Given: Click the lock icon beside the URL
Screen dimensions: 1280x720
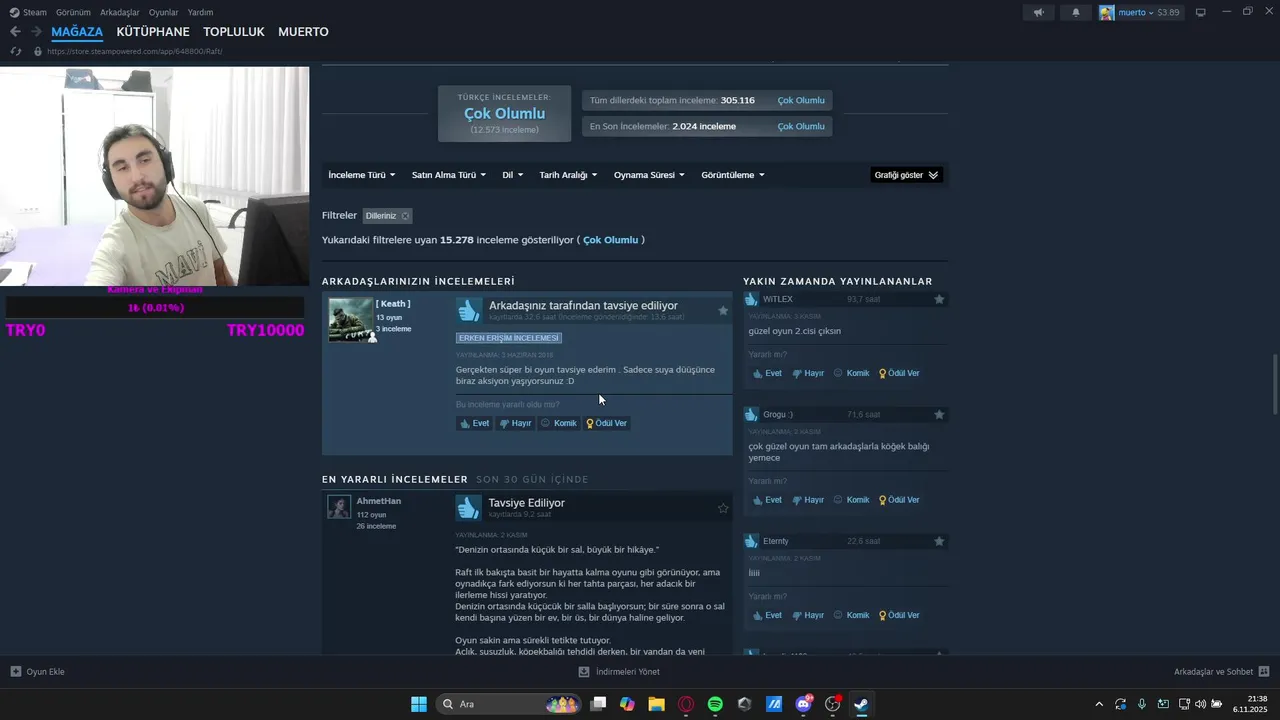Looking at the screenshot, I should click(x=38, y=51).
